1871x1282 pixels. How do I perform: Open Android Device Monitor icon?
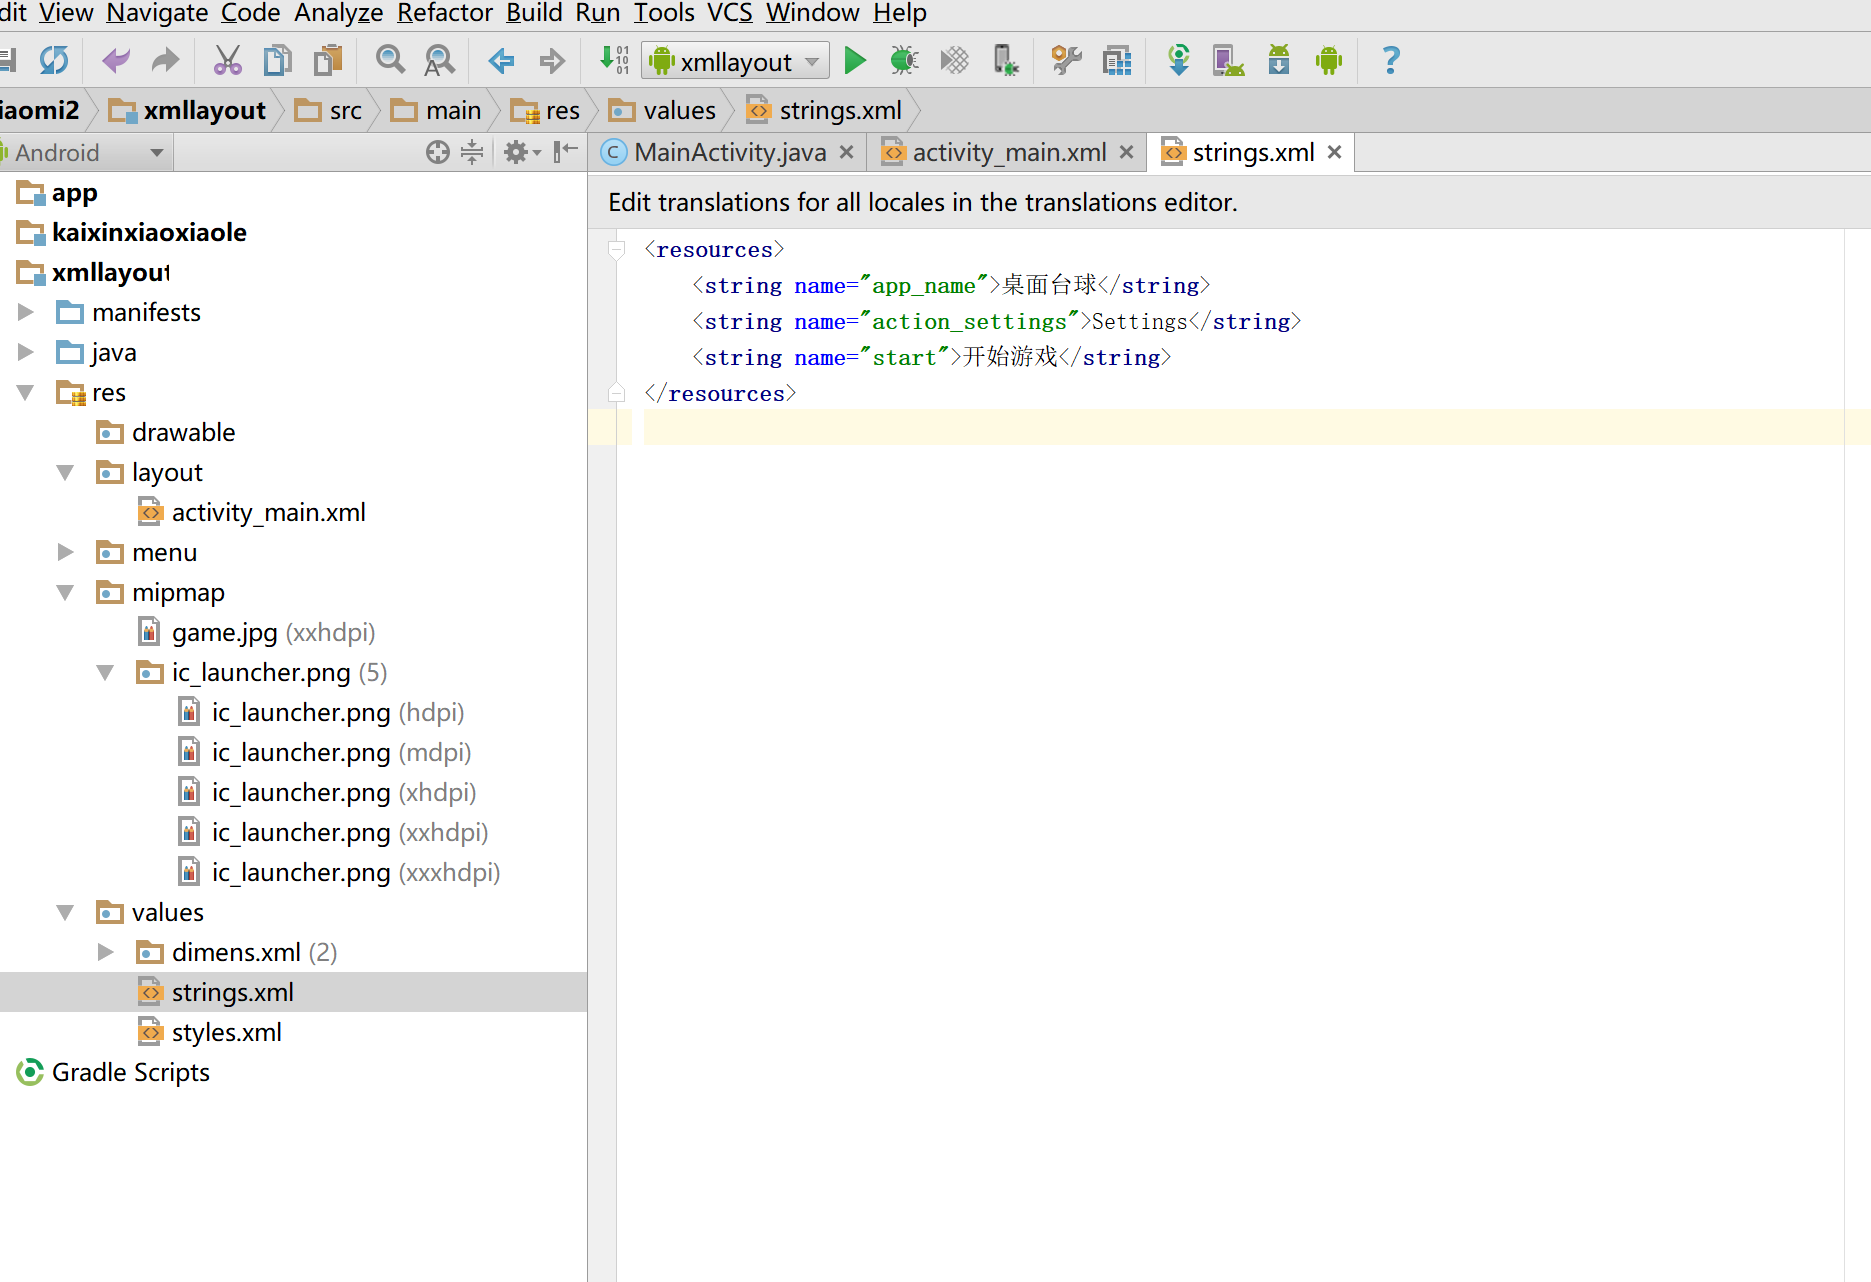[1329, 61]
